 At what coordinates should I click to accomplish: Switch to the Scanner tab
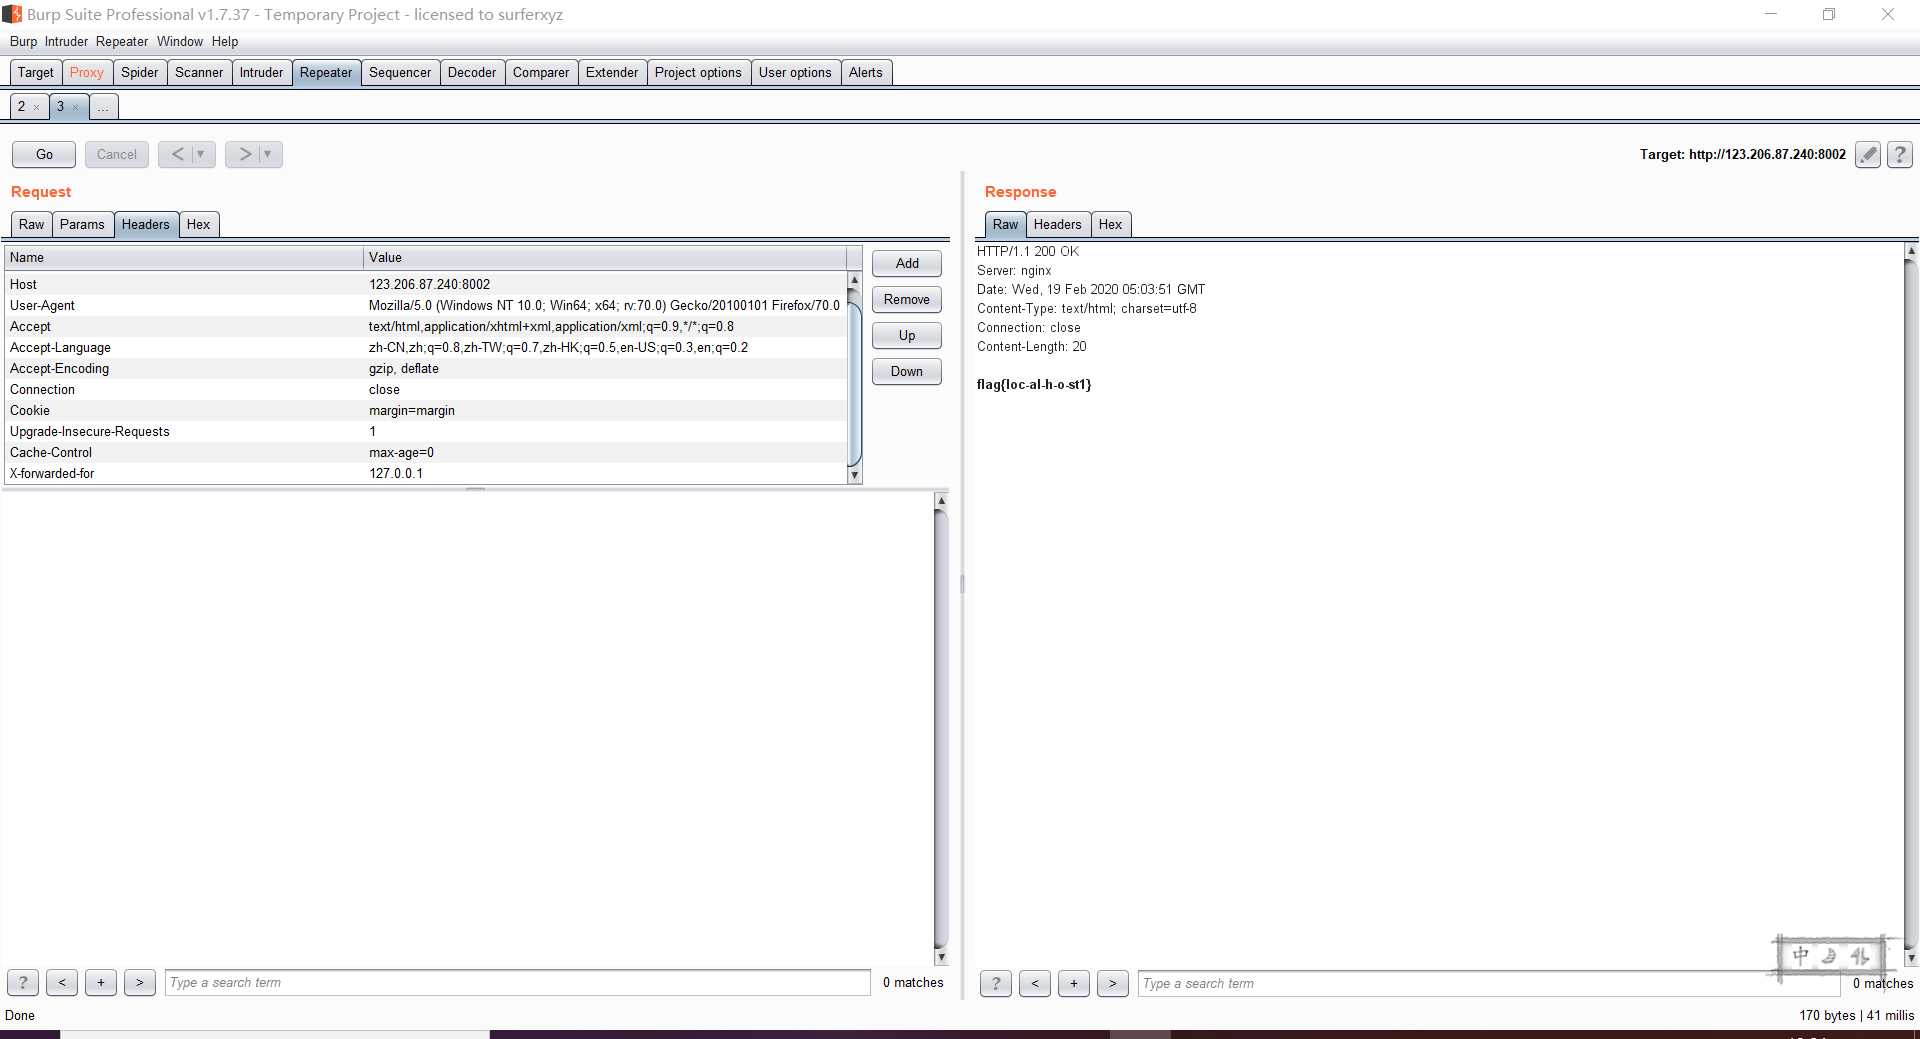click(199, 72)
